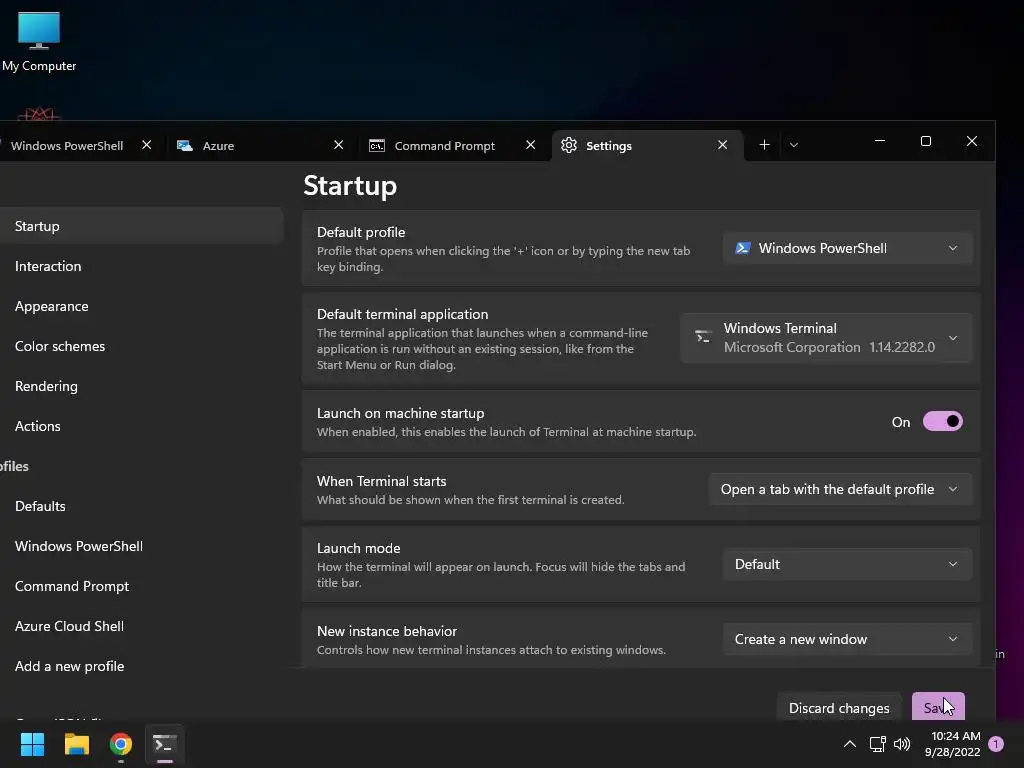1024x768 pixels.
Task: Open Google Chrome from taskbar
Action: pos(121,744)
